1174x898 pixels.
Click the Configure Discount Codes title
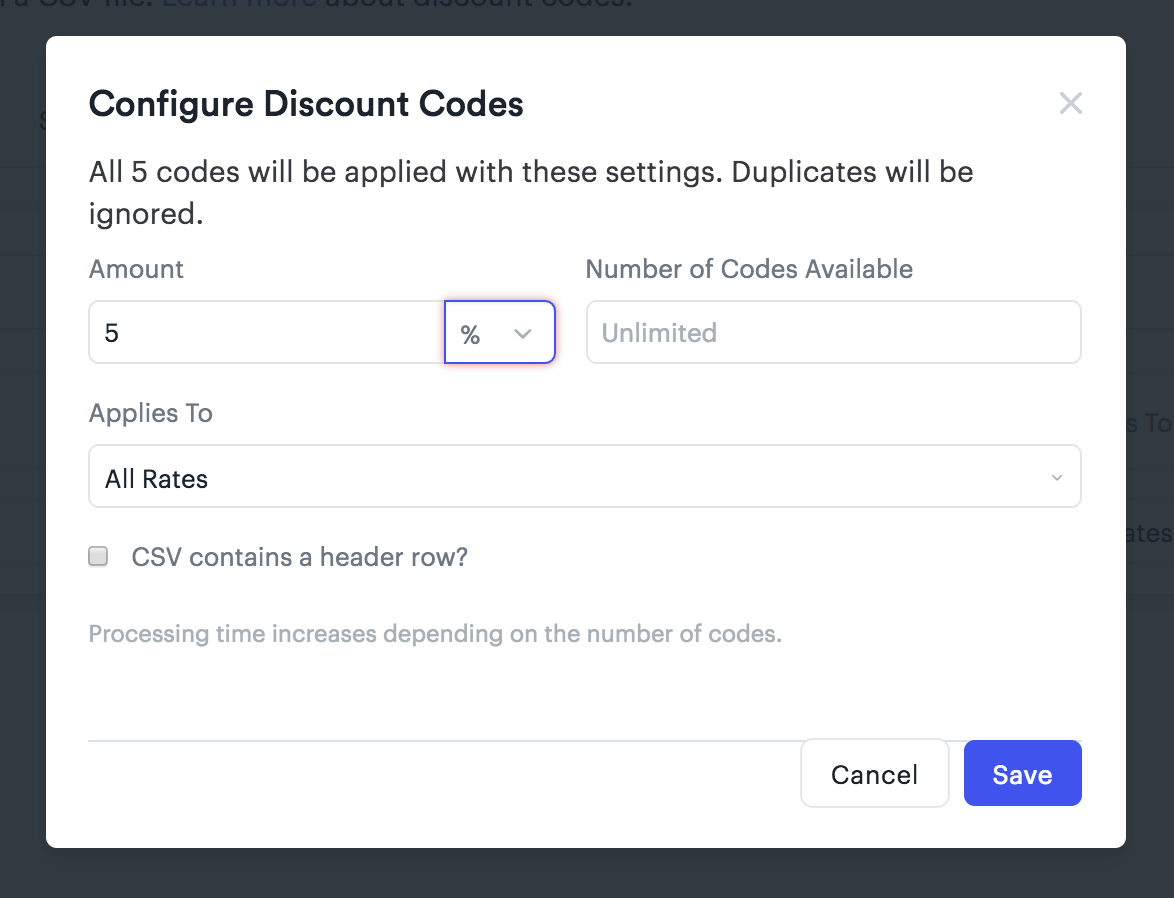tap(306, 104)
